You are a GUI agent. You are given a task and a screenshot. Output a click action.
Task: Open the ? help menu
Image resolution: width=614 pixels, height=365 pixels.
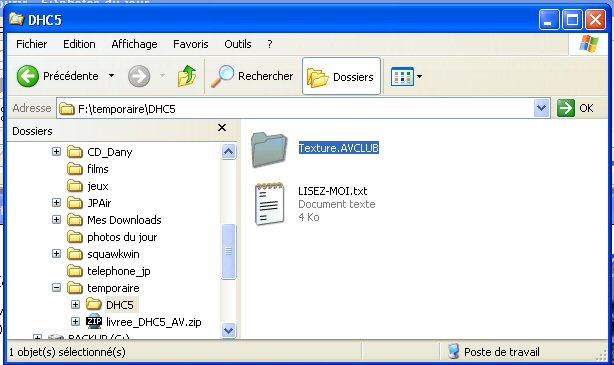[x=270, y=44]
